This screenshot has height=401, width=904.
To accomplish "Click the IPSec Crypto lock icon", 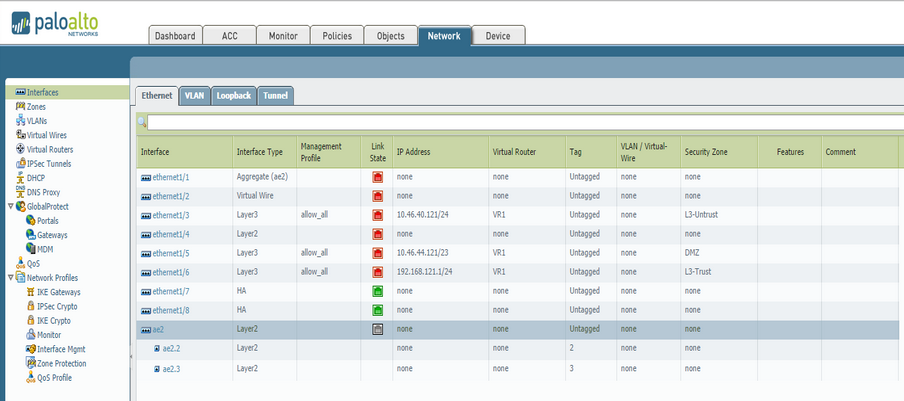I will [31, 306].
